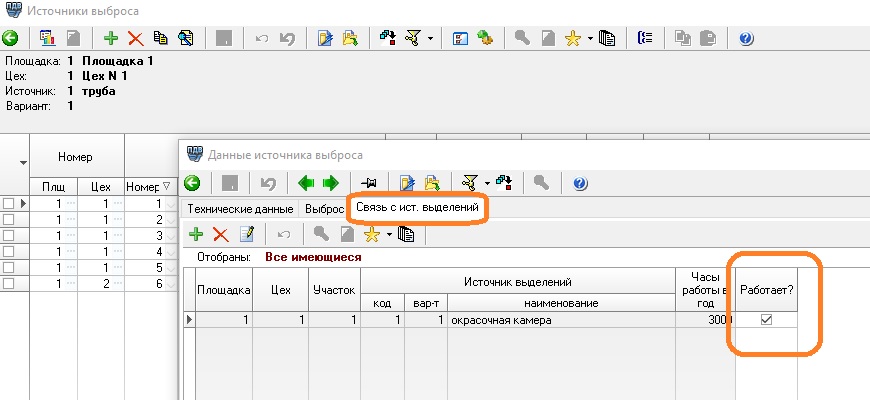The image size is (870, 400).
Task: Click the blue help question mark in the main toolbar
Action: 746,39
